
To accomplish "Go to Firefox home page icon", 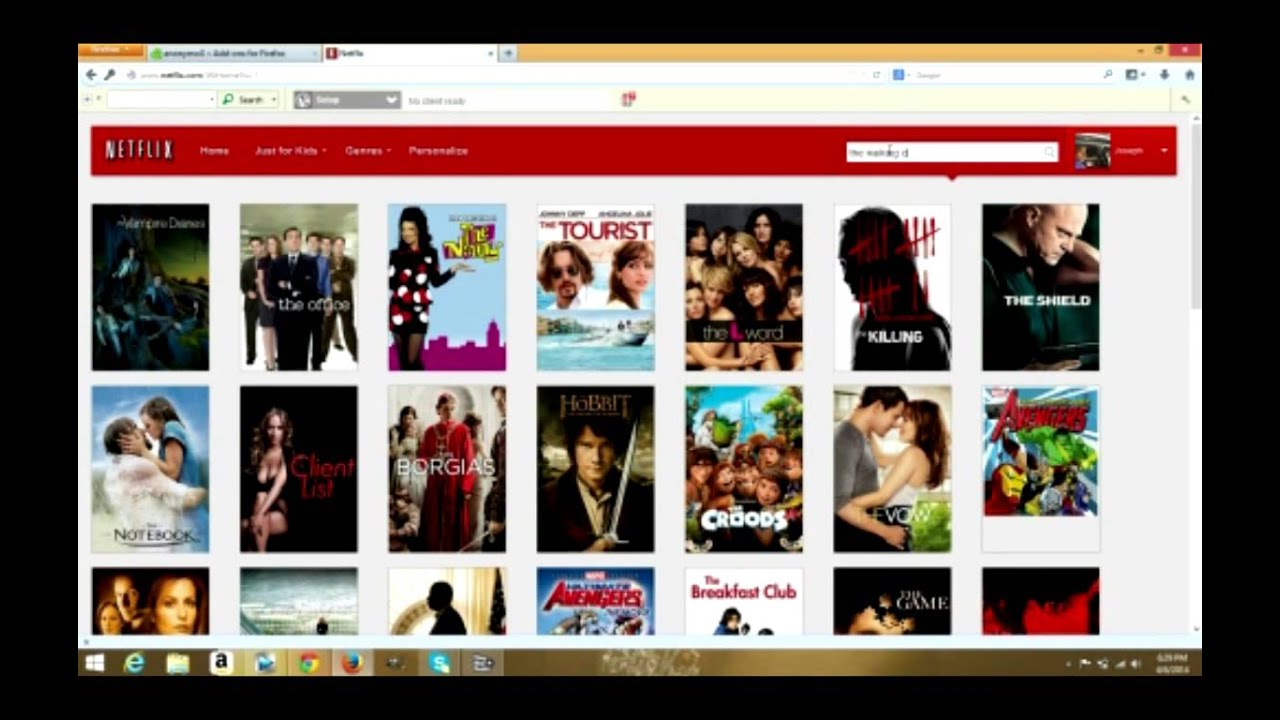I will click(1189, 75).
